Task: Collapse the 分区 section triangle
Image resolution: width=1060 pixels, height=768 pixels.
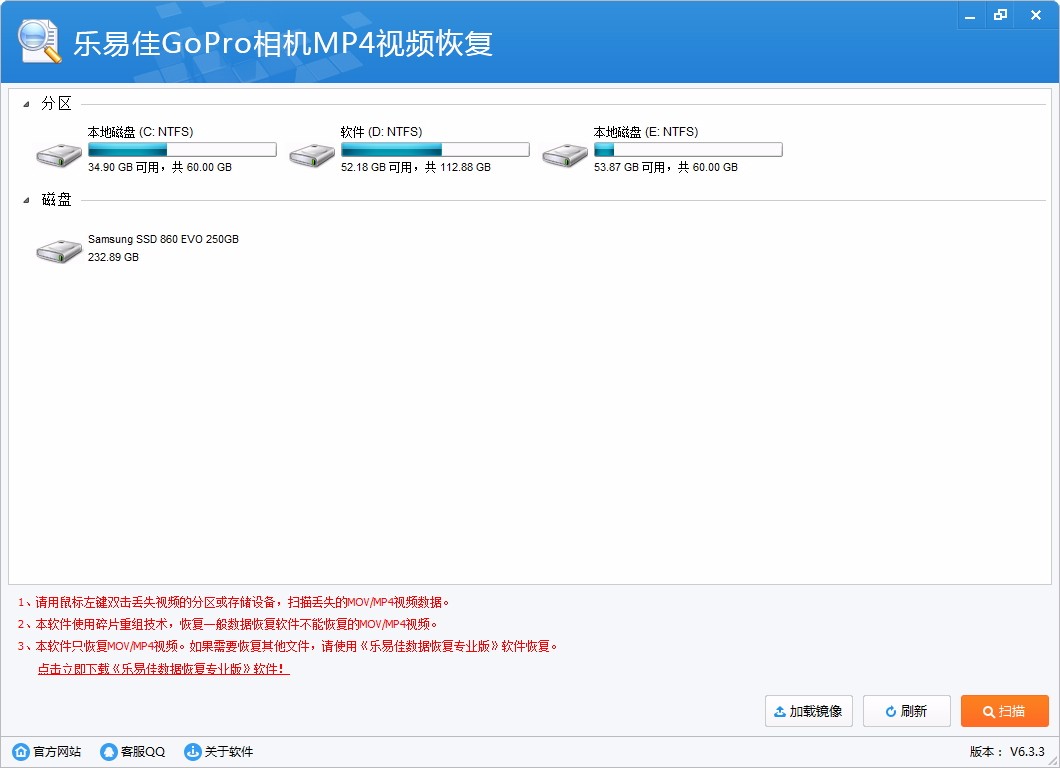Action: (26, 104)
